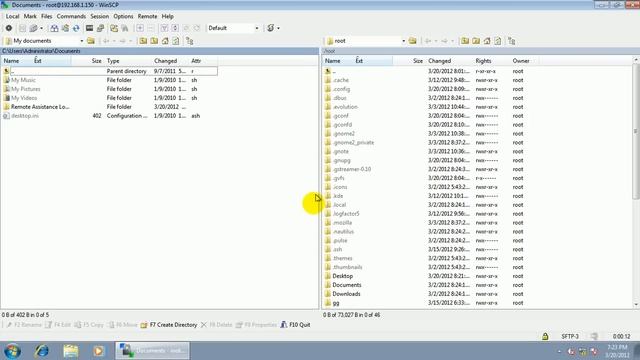Viewport: 640px width, 360px height.
Task: Click the WinSCP taskbar button
Action: click(x=152, y=351)
